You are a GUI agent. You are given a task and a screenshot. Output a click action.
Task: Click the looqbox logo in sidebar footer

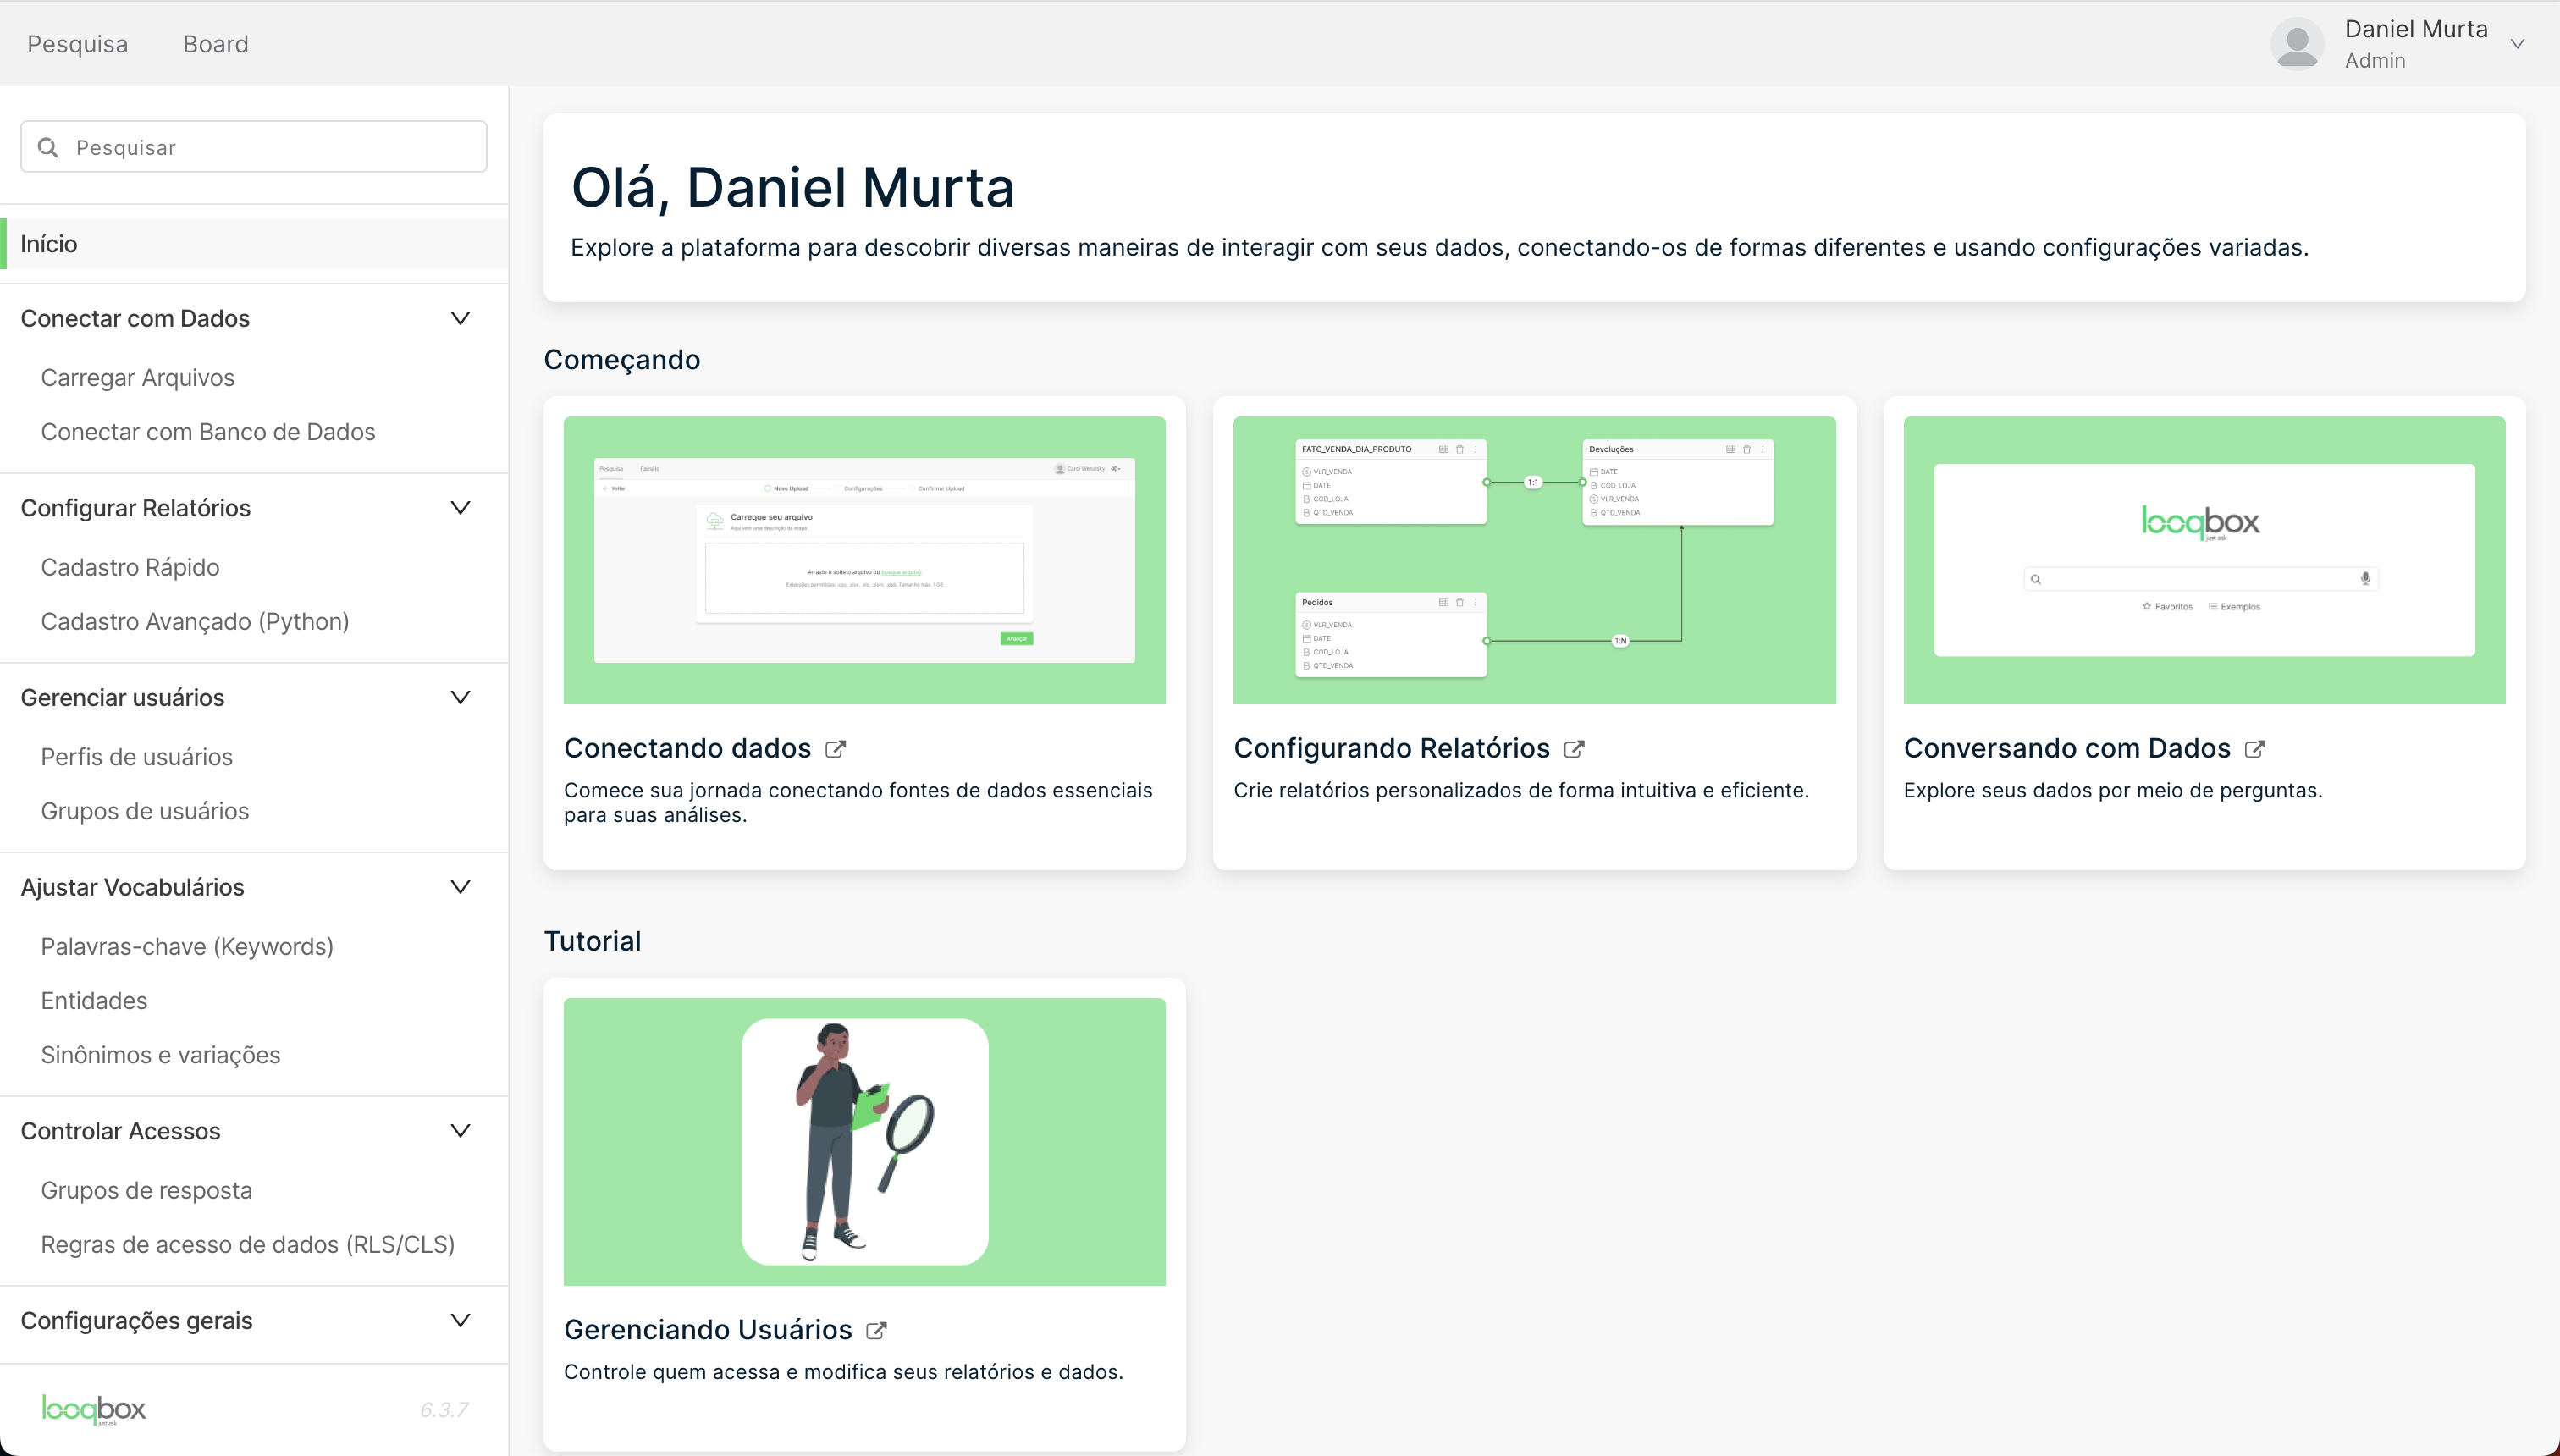[x=94, y=1409]
